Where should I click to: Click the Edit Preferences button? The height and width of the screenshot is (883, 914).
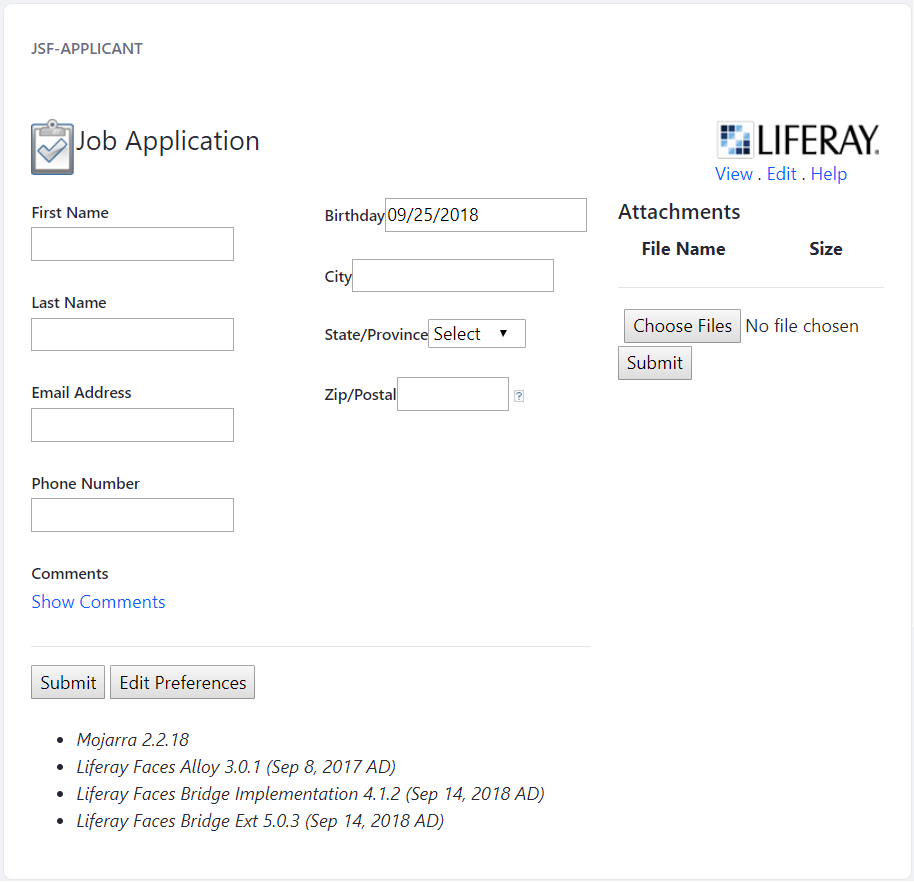point(182,682)
